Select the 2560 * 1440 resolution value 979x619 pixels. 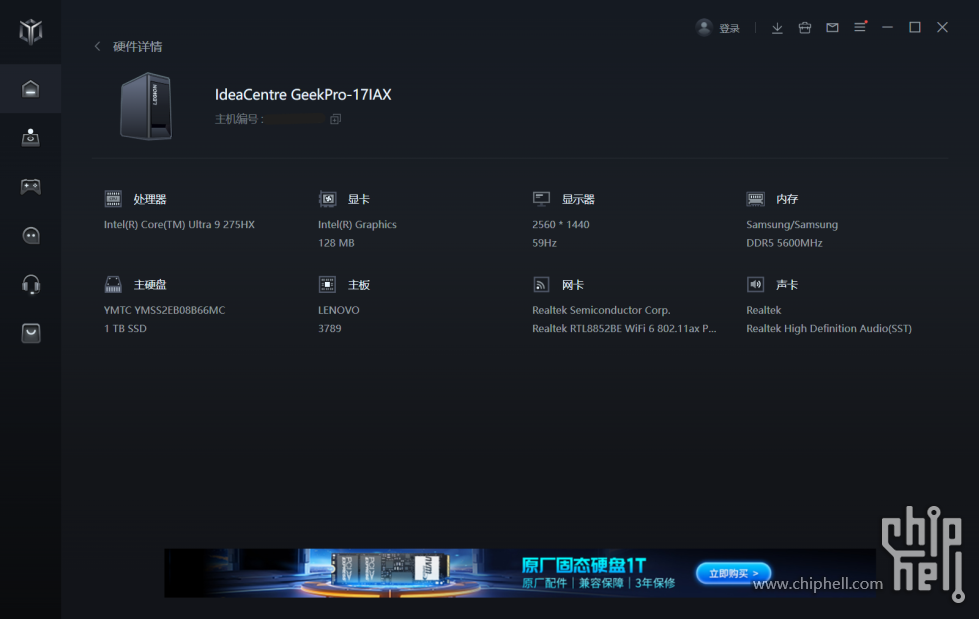click(x=561, y=224)
